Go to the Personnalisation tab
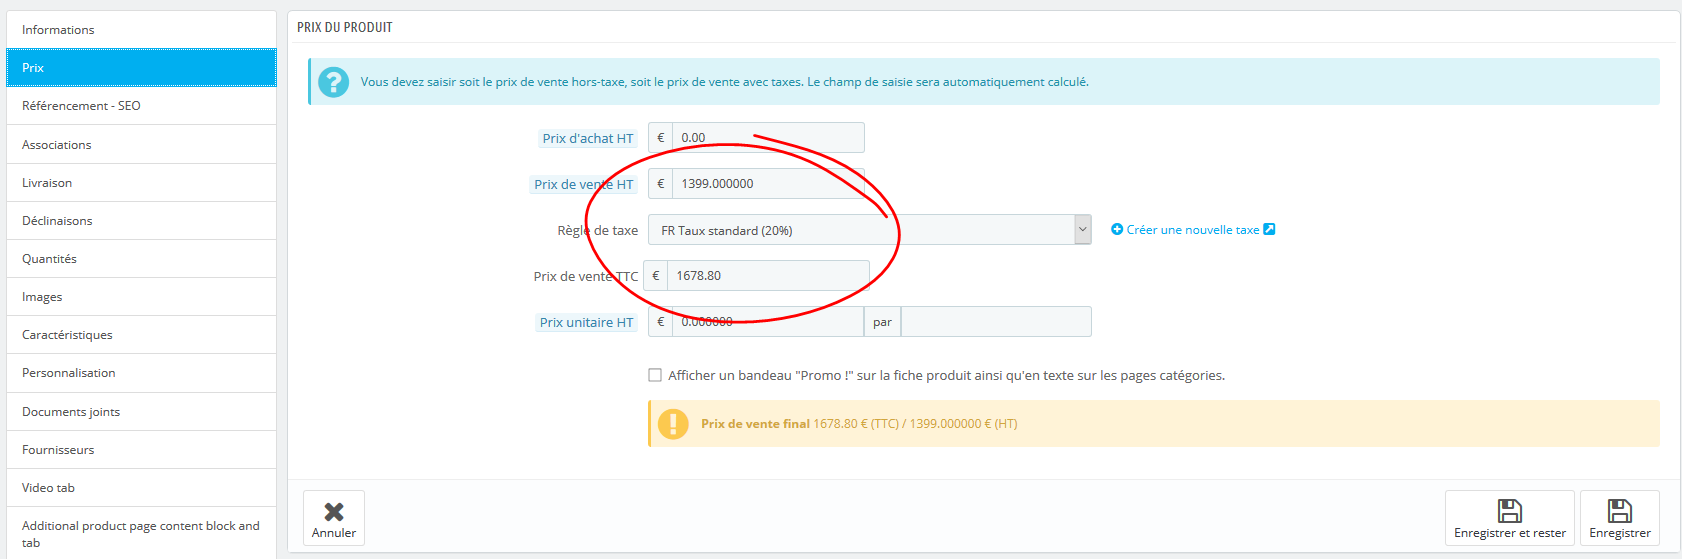Screen dimensions: 1682x559 [x=141, y=373]
